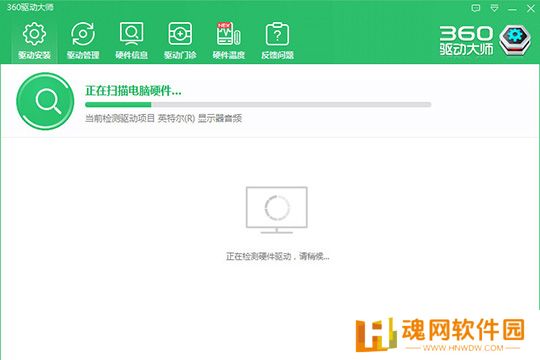Click the 当前检测驱动项目 status line

[163, 118]
